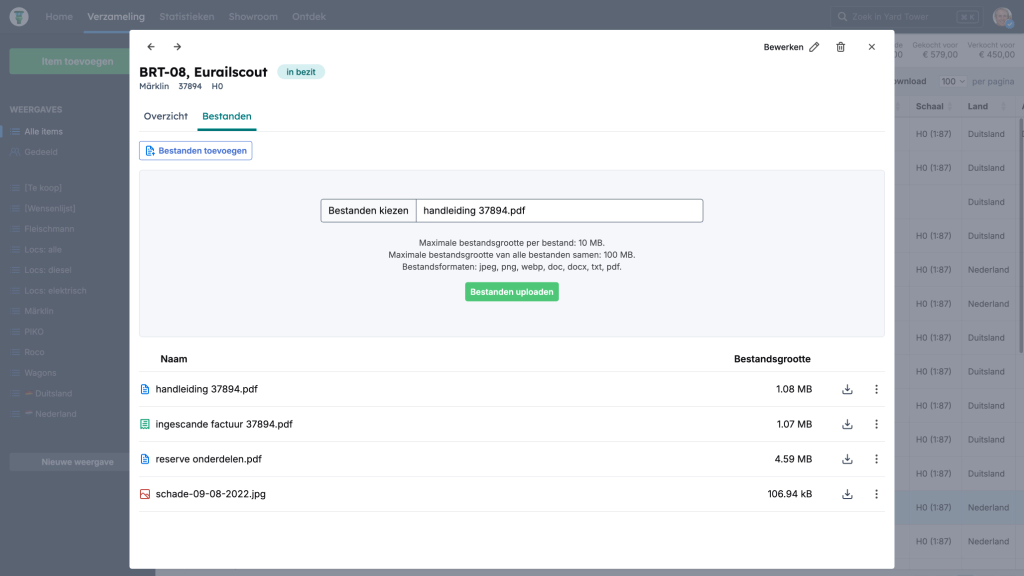1024x576 pixels.
Task: Choose files with Bestanden kiezen
Action: pos(368,211)
